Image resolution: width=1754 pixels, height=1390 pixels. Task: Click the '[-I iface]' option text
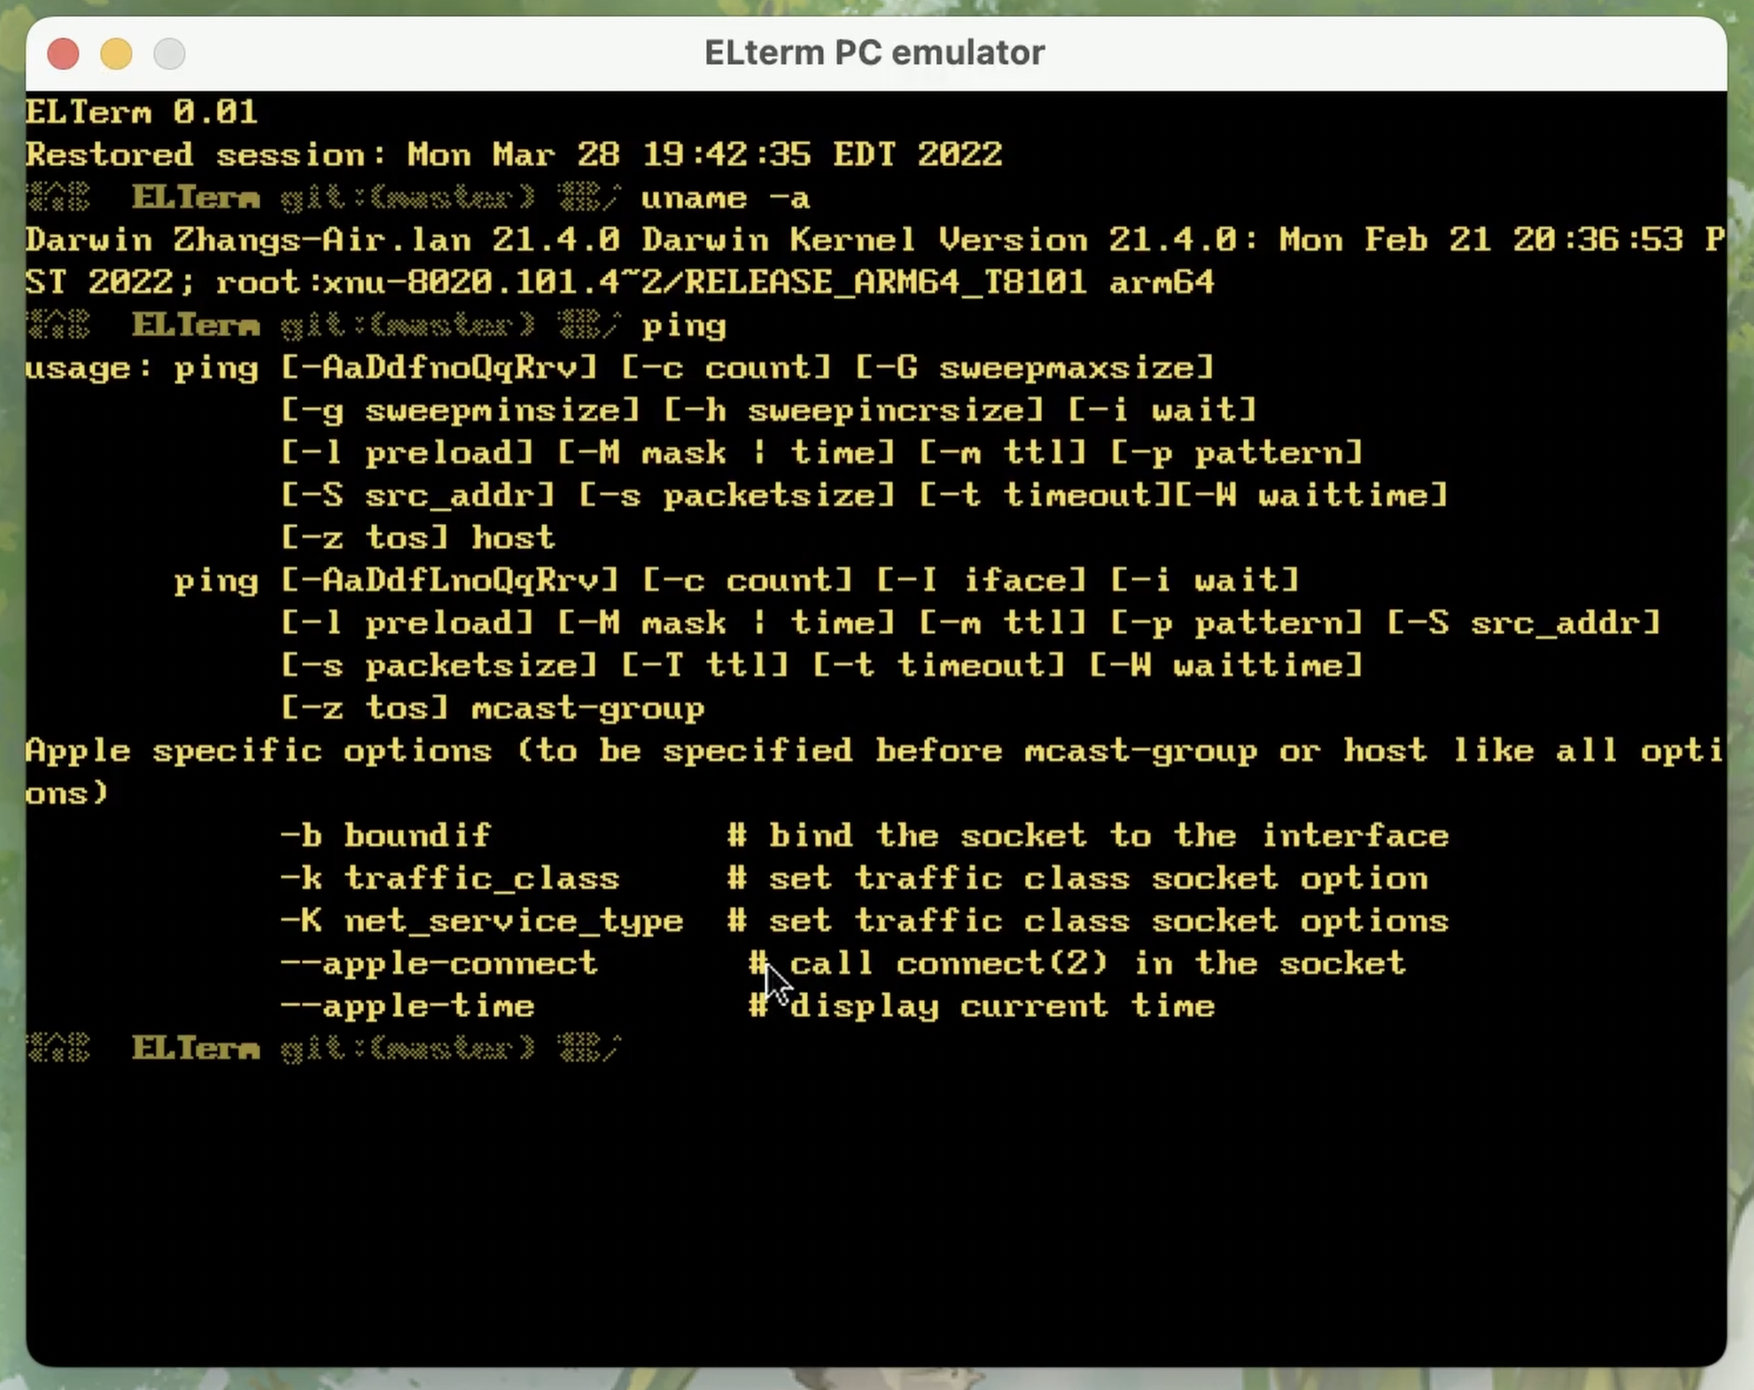click(x=981, y=580)
